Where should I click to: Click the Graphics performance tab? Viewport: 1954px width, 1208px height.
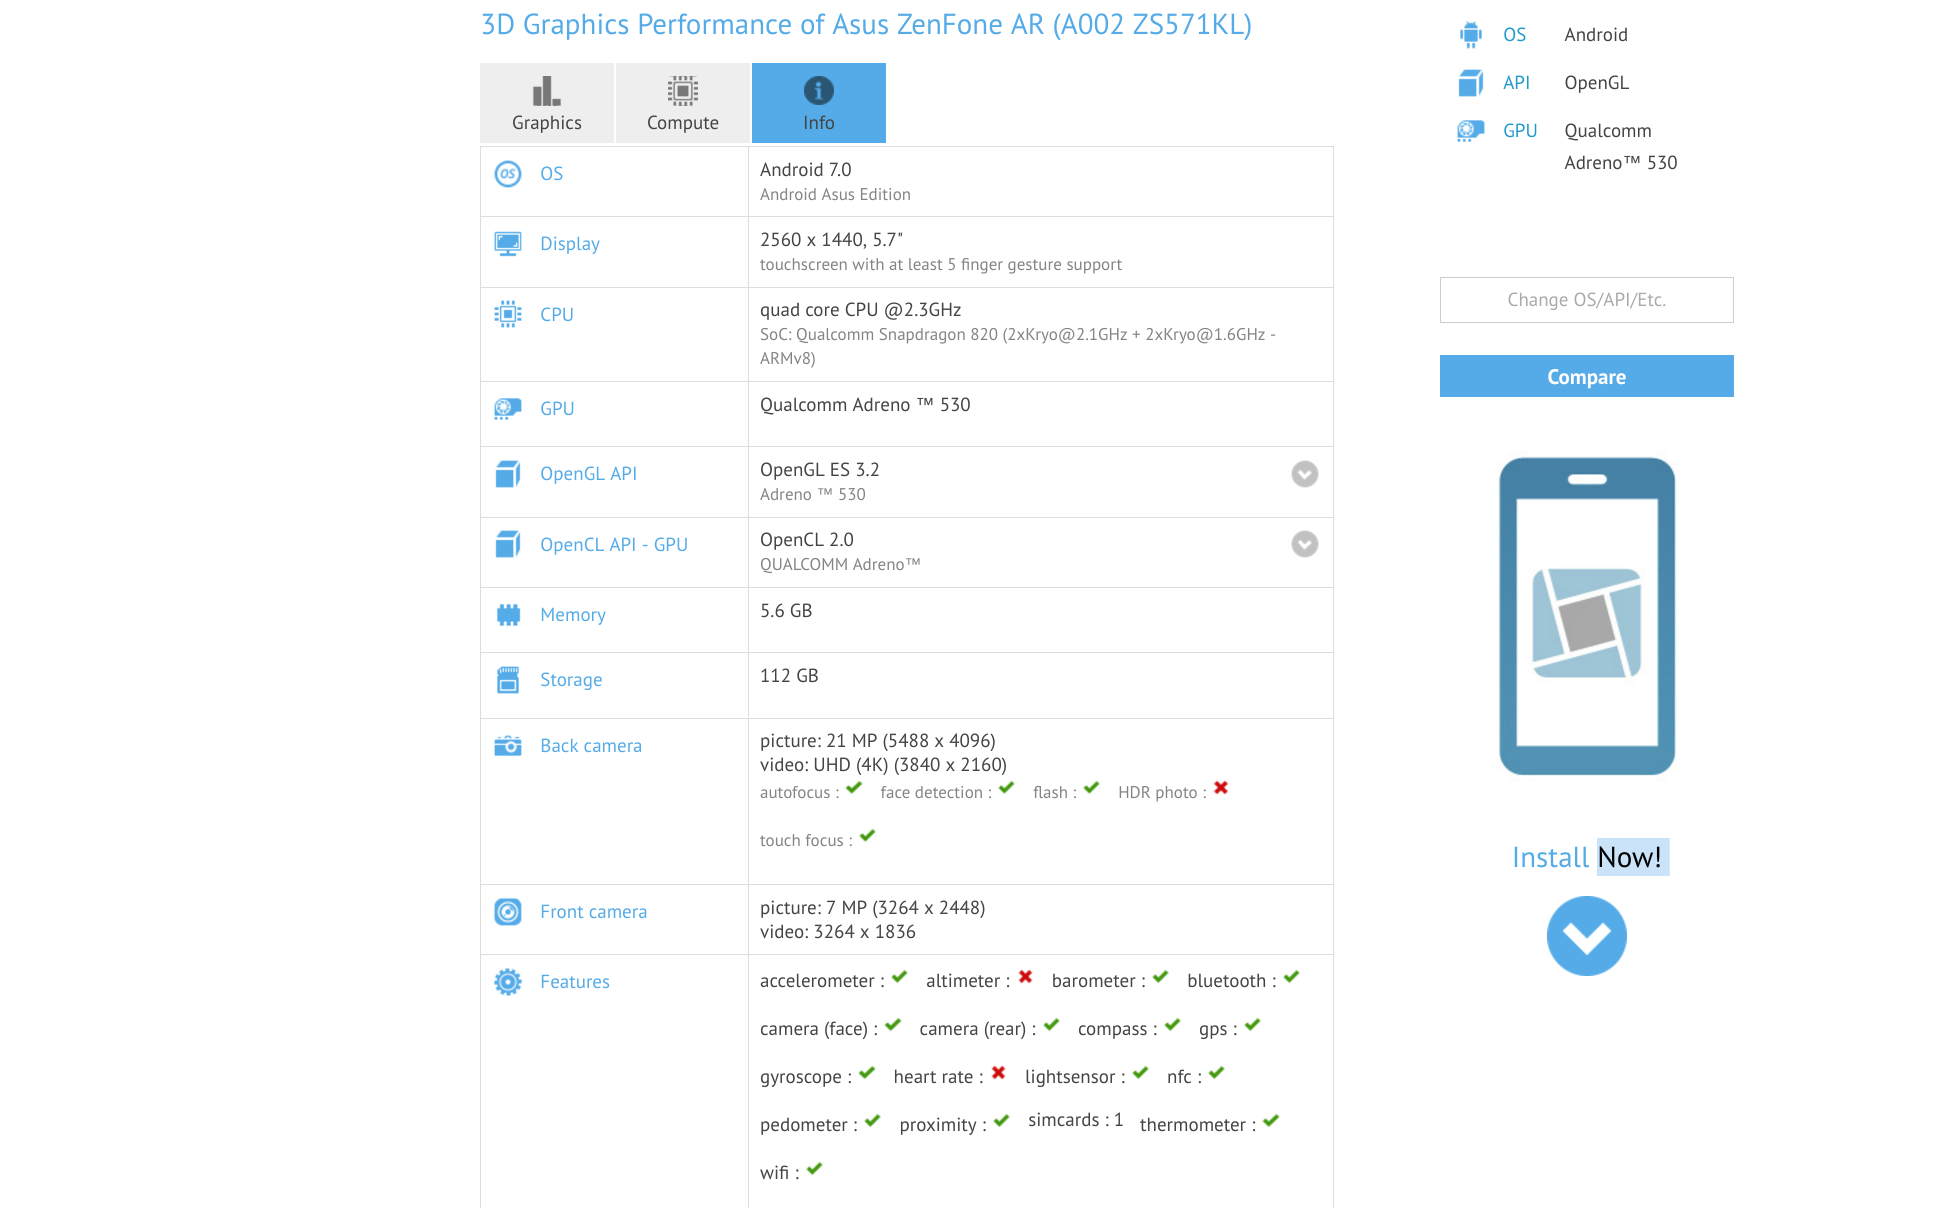click(x=544, y=103)
